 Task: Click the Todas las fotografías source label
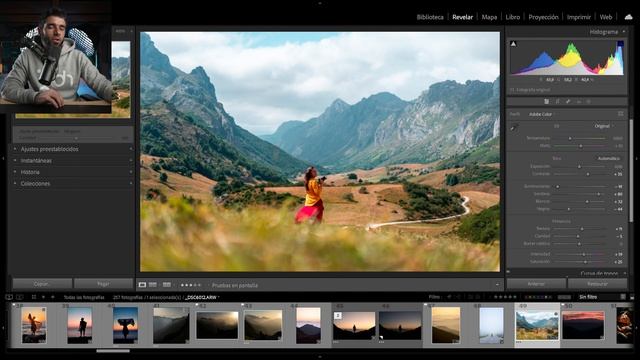pyautogui.click(x=84, y=297)
